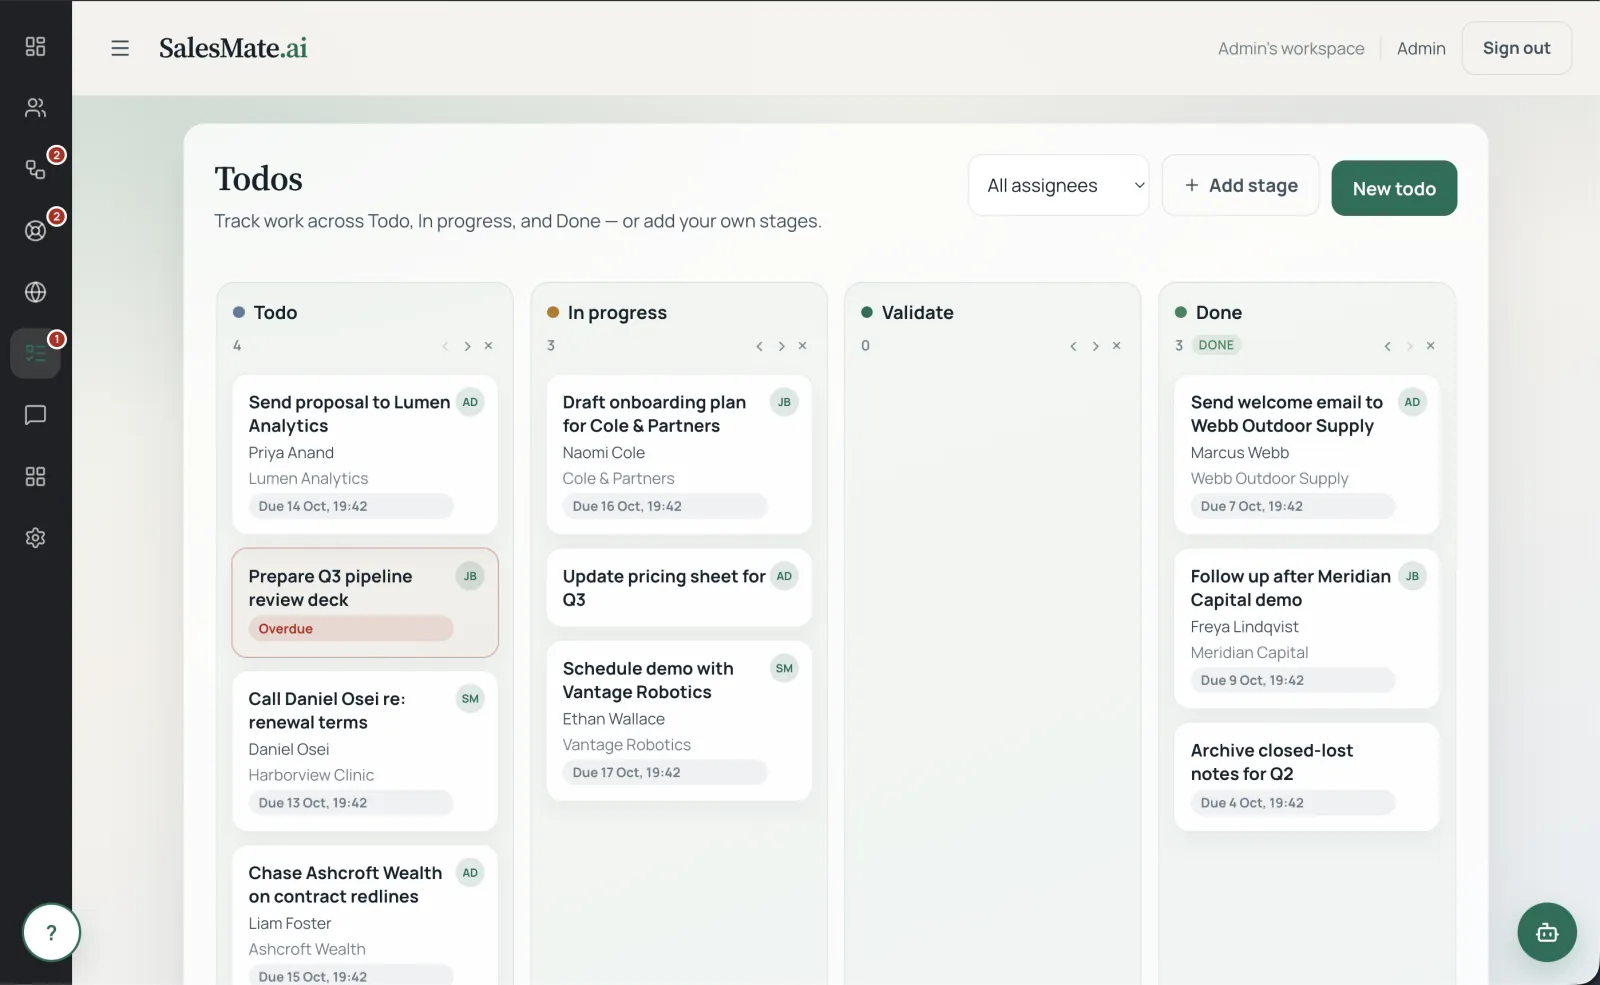
Task: Expand the All assignees dropdown
Action: coord(1059,185)
